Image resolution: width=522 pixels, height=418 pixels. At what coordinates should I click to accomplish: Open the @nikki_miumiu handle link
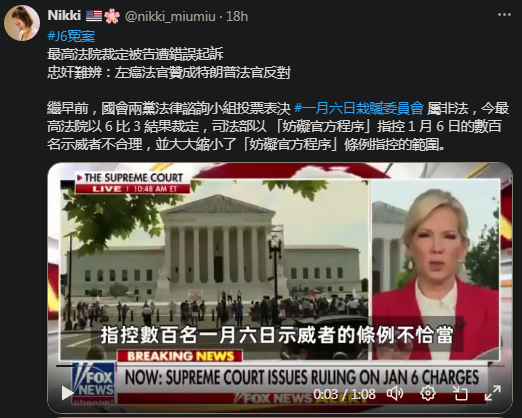pos(170,16)
